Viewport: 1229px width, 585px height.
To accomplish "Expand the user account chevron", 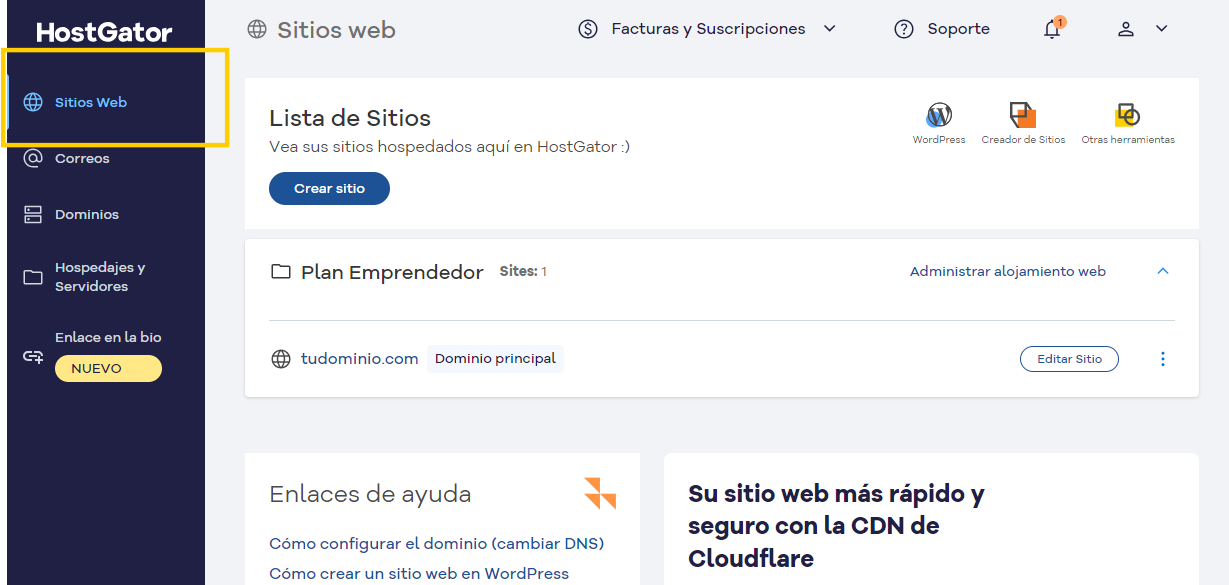I will (x=1161, y=29).
